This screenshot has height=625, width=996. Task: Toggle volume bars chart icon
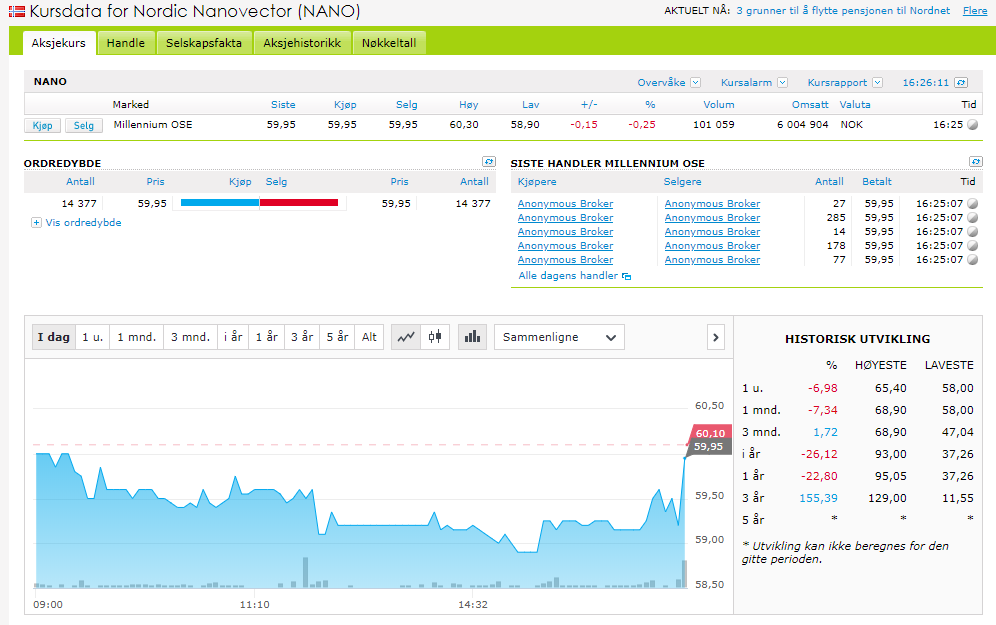pyautogui.click(x=472, y=337)
